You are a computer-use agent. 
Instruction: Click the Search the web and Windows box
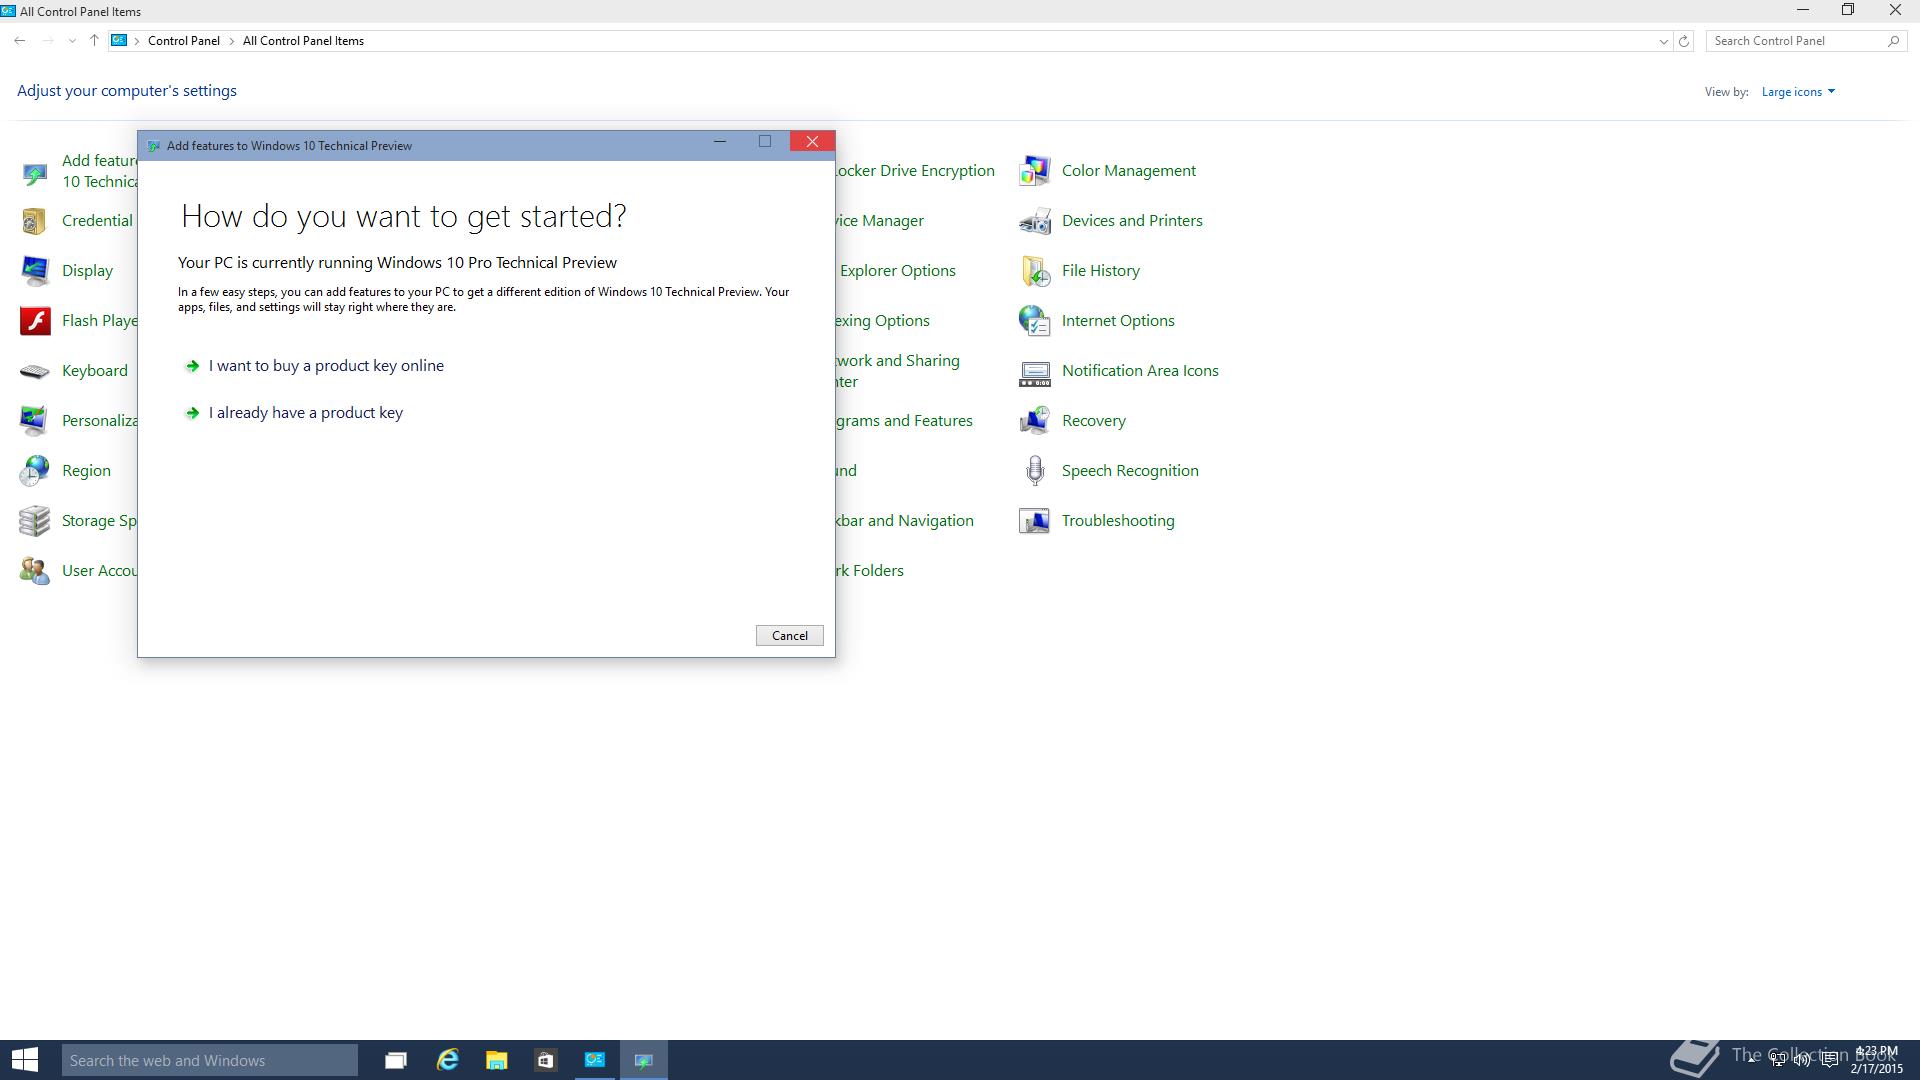pyautogui.click(x=210, y=1060)
